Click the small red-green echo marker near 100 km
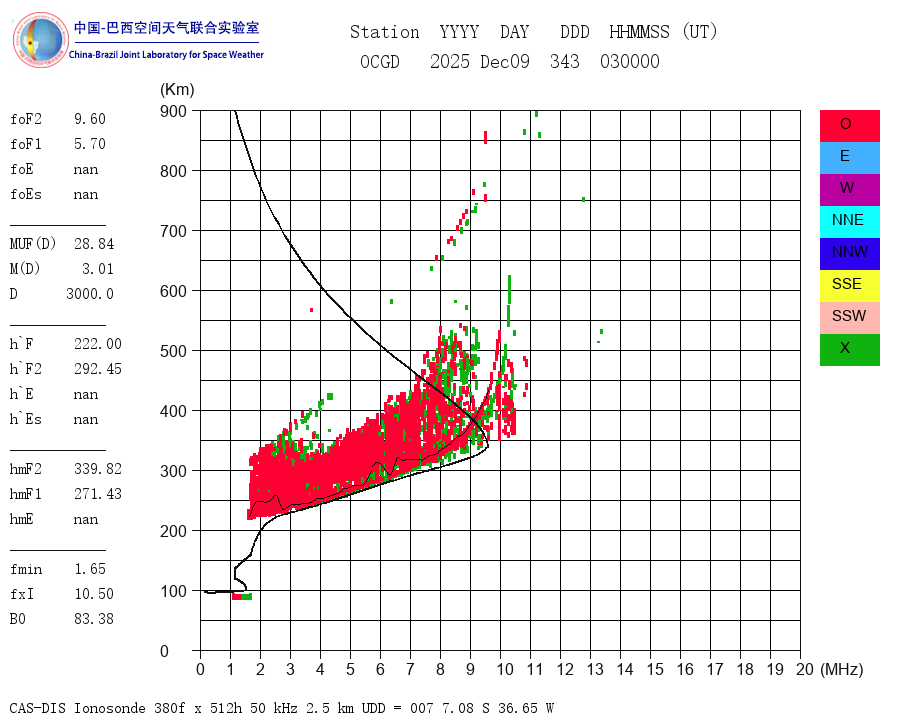 pos(242,597)
